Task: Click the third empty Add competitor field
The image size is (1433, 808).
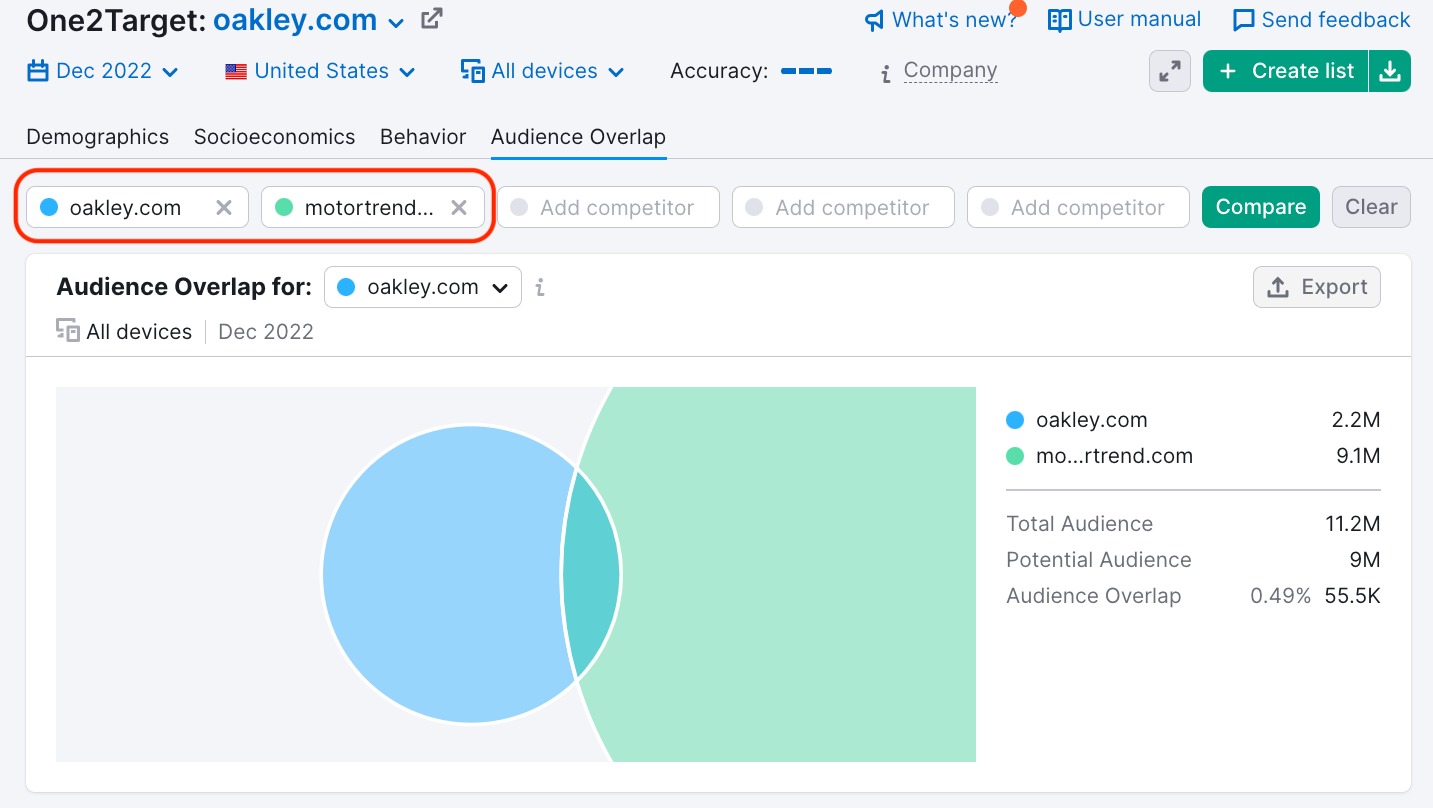Action: click(1078, 207)
